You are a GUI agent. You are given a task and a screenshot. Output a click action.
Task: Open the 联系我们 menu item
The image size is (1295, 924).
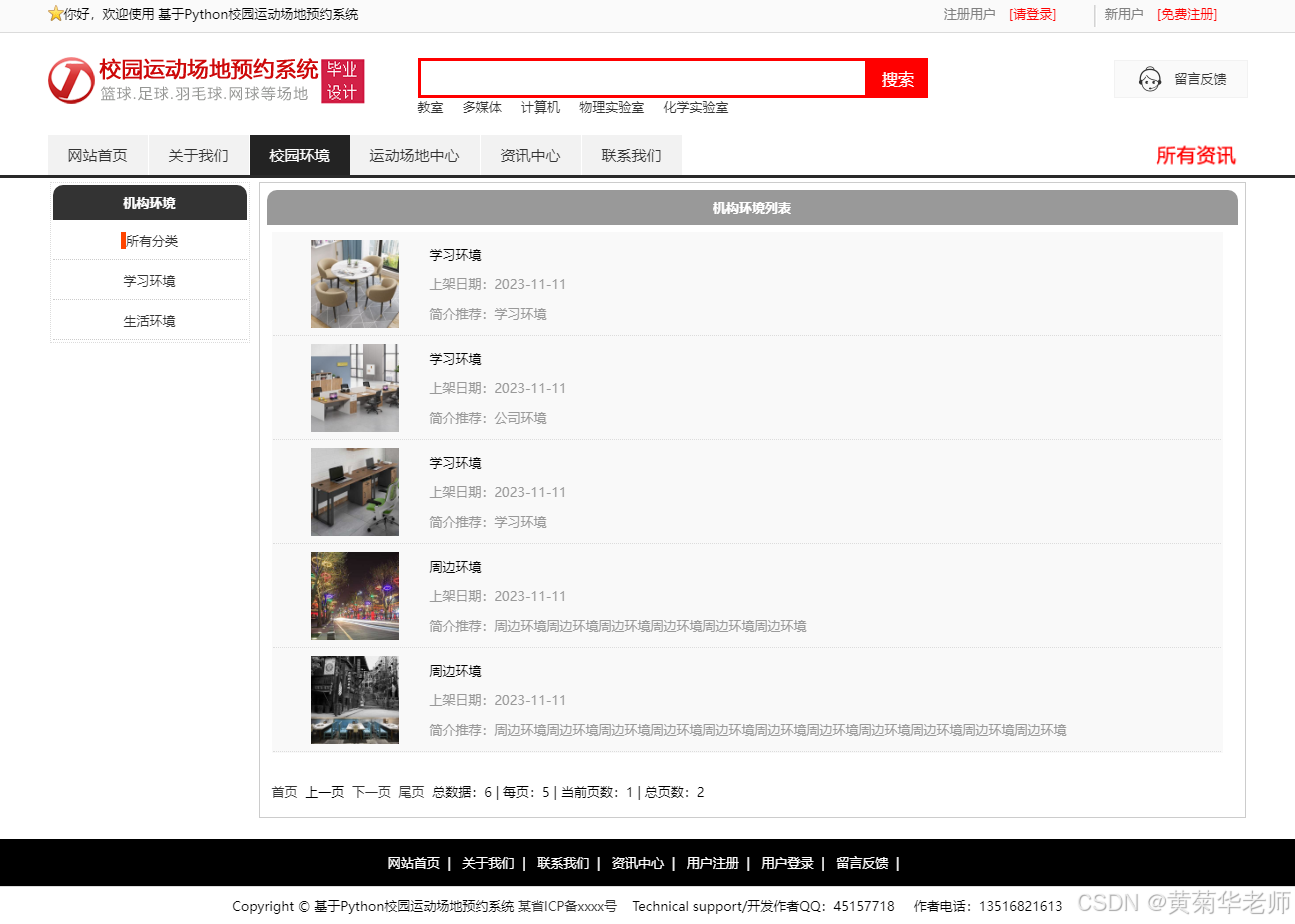click(x=631, y=155)
